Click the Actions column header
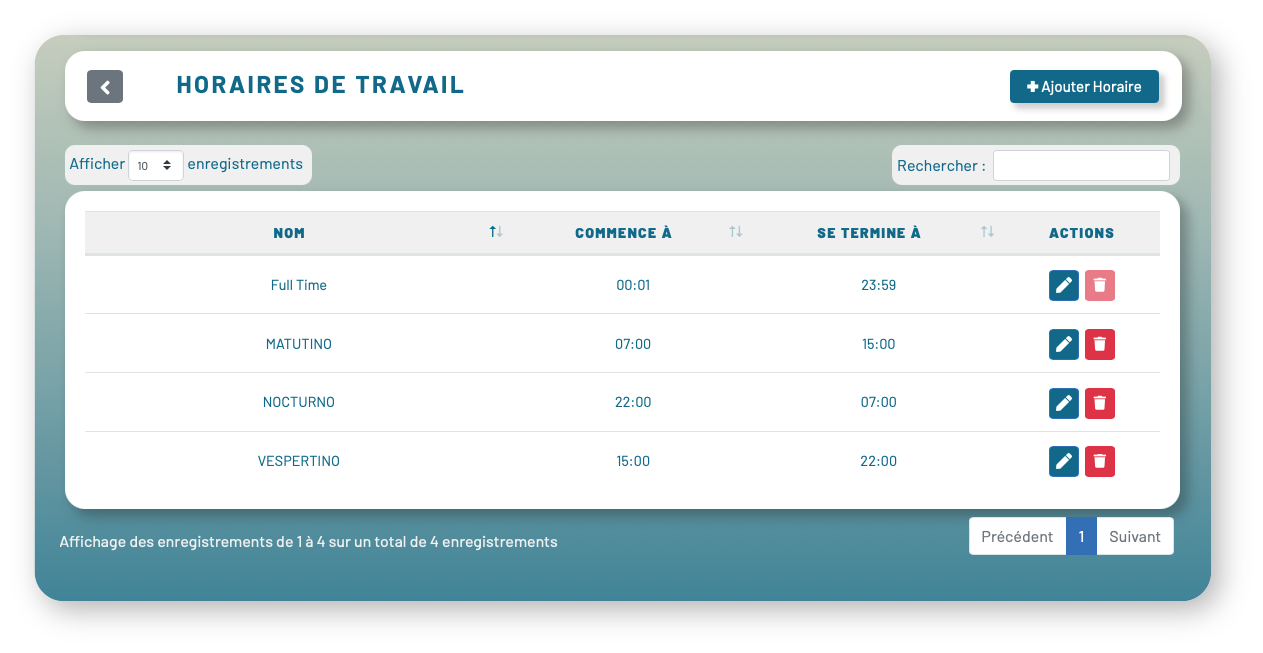Image resolution: width=1263 pixels, height=653 pixels. coord(1081,233)
